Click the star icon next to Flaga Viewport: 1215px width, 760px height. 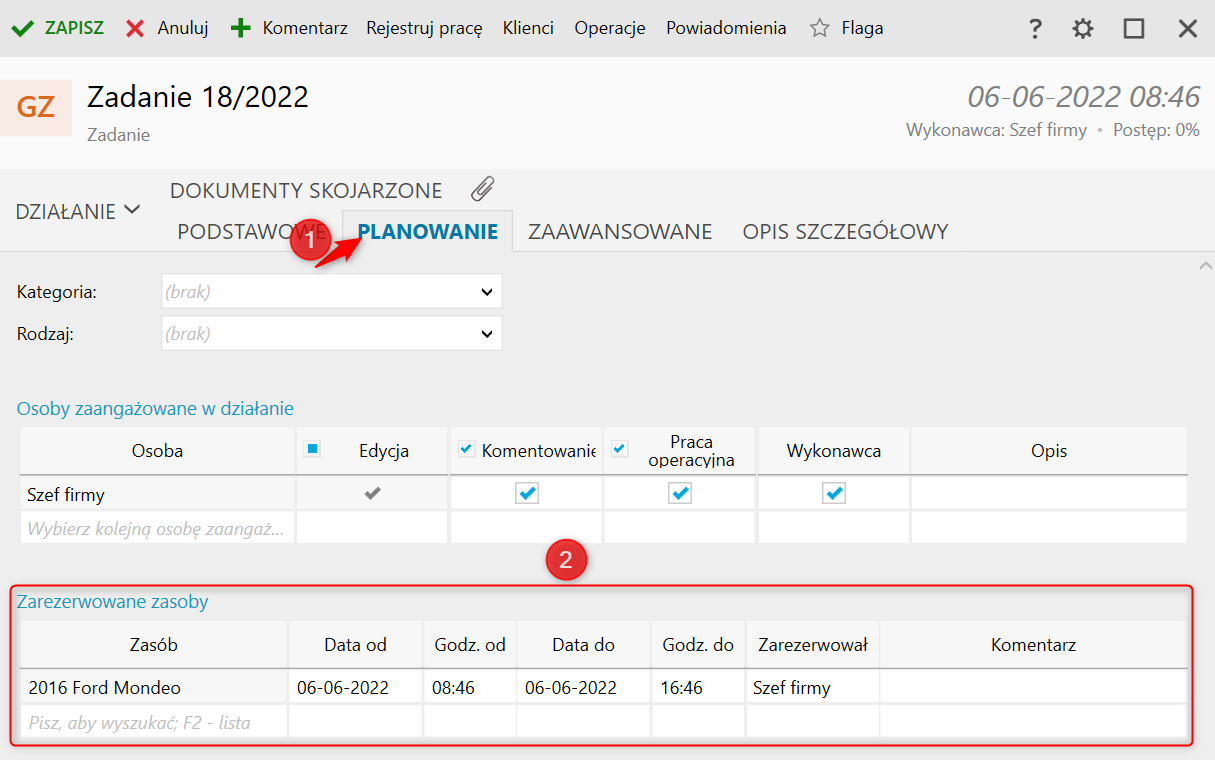click(820, 28)
